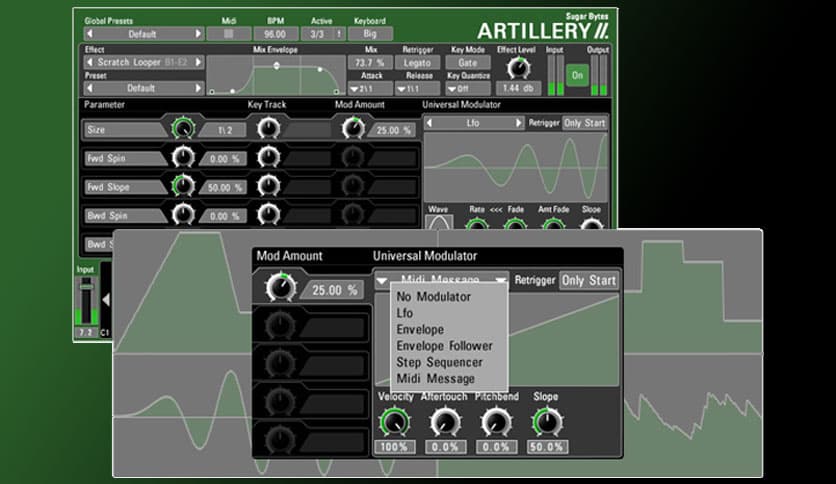Choose Envelope from the modulator list
The image size is (836, 484).
420,329
